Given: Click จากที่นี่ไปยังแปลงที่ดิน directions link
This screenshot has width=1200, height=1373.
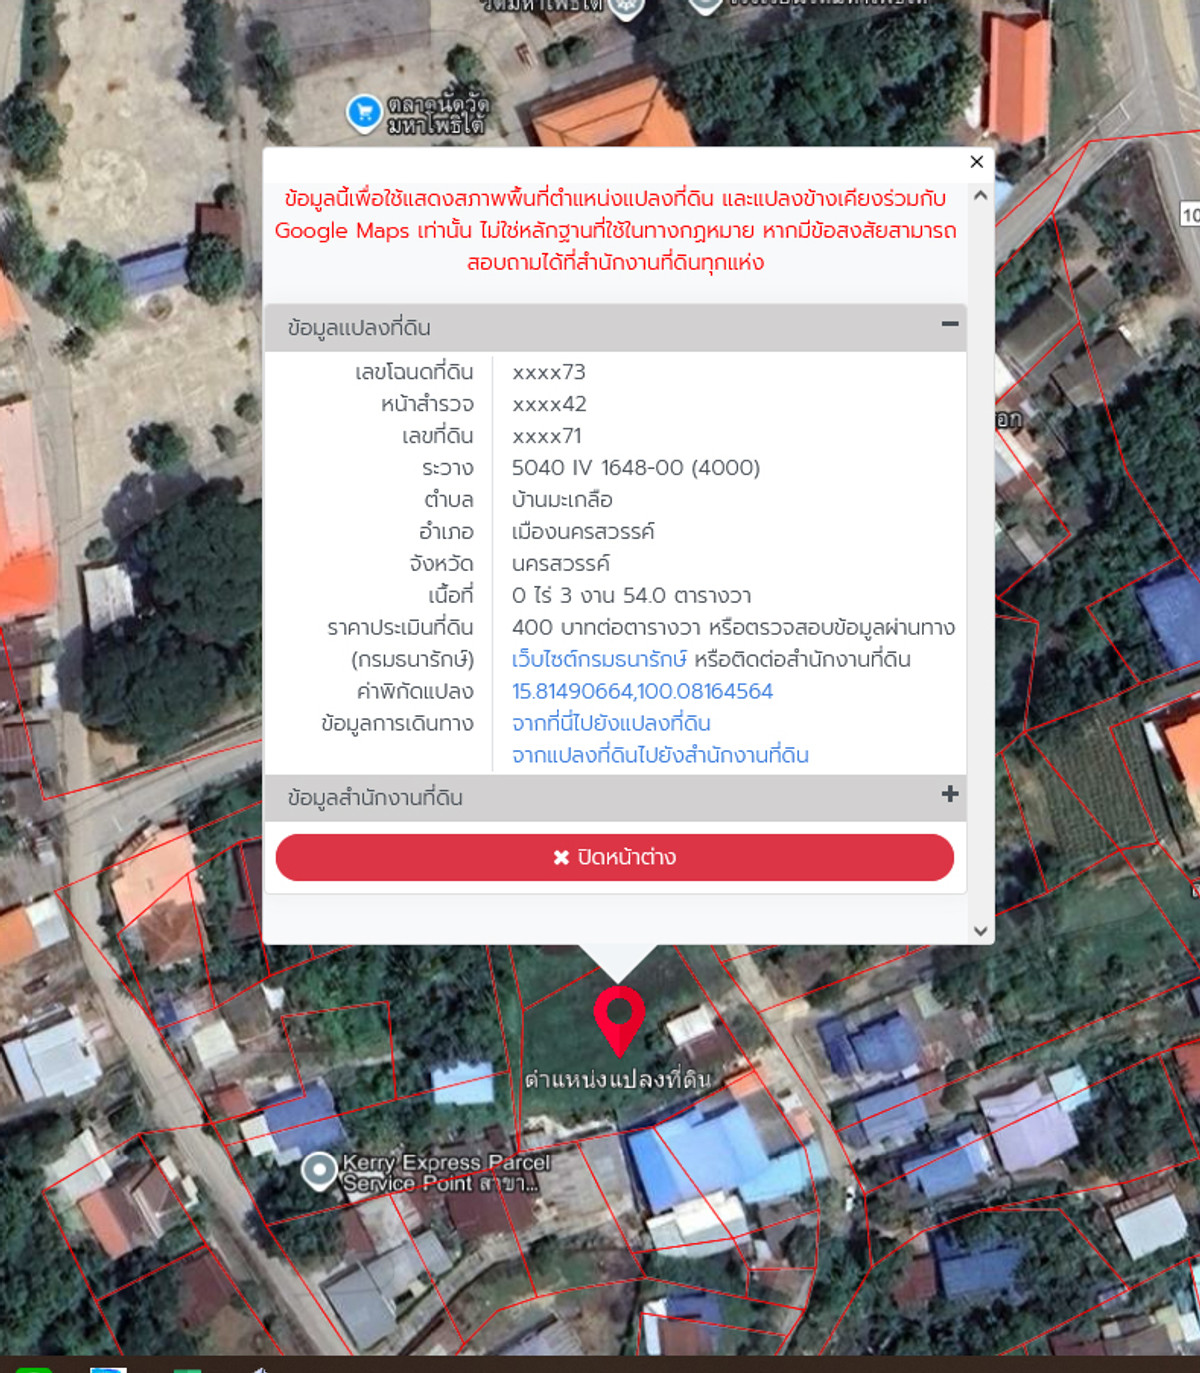Looking at the screenshot, I should (x=611, y=723).
